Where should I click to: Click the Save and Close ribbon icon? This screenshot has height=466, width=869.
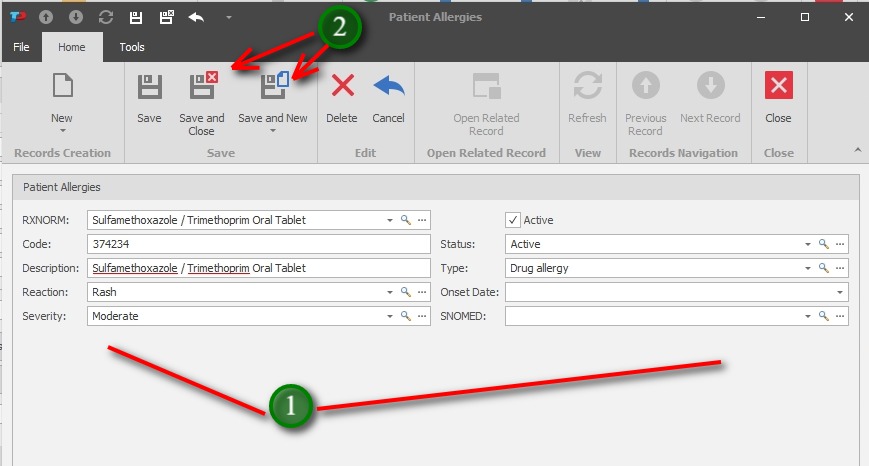coord(202,88)
